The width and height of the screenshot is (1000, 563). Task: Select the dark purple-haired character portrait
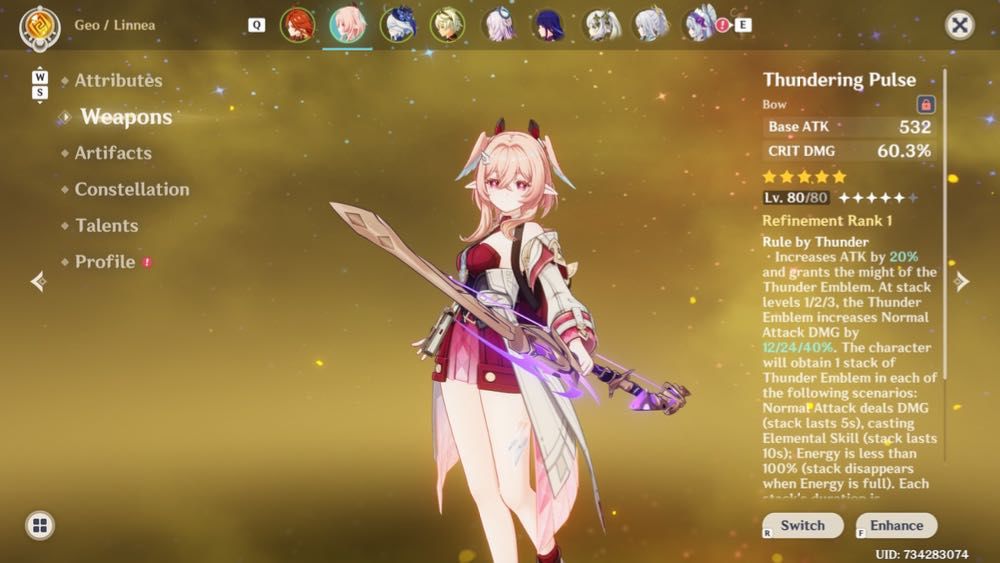click(x=548, y=25)
